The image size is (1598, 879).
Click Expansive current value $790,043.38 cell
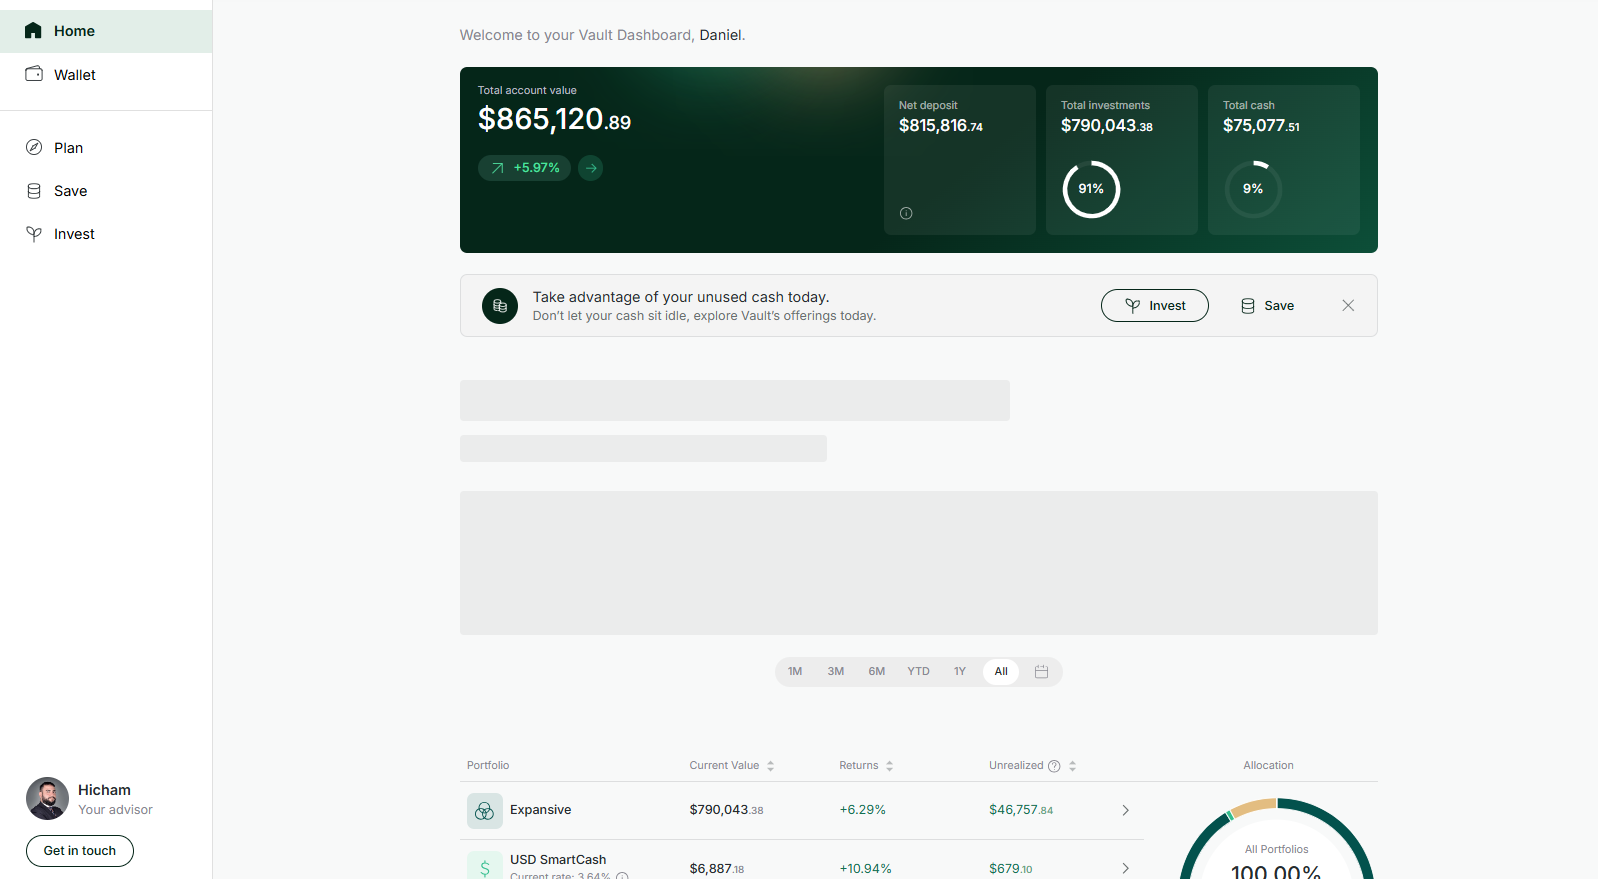[726, 810]
